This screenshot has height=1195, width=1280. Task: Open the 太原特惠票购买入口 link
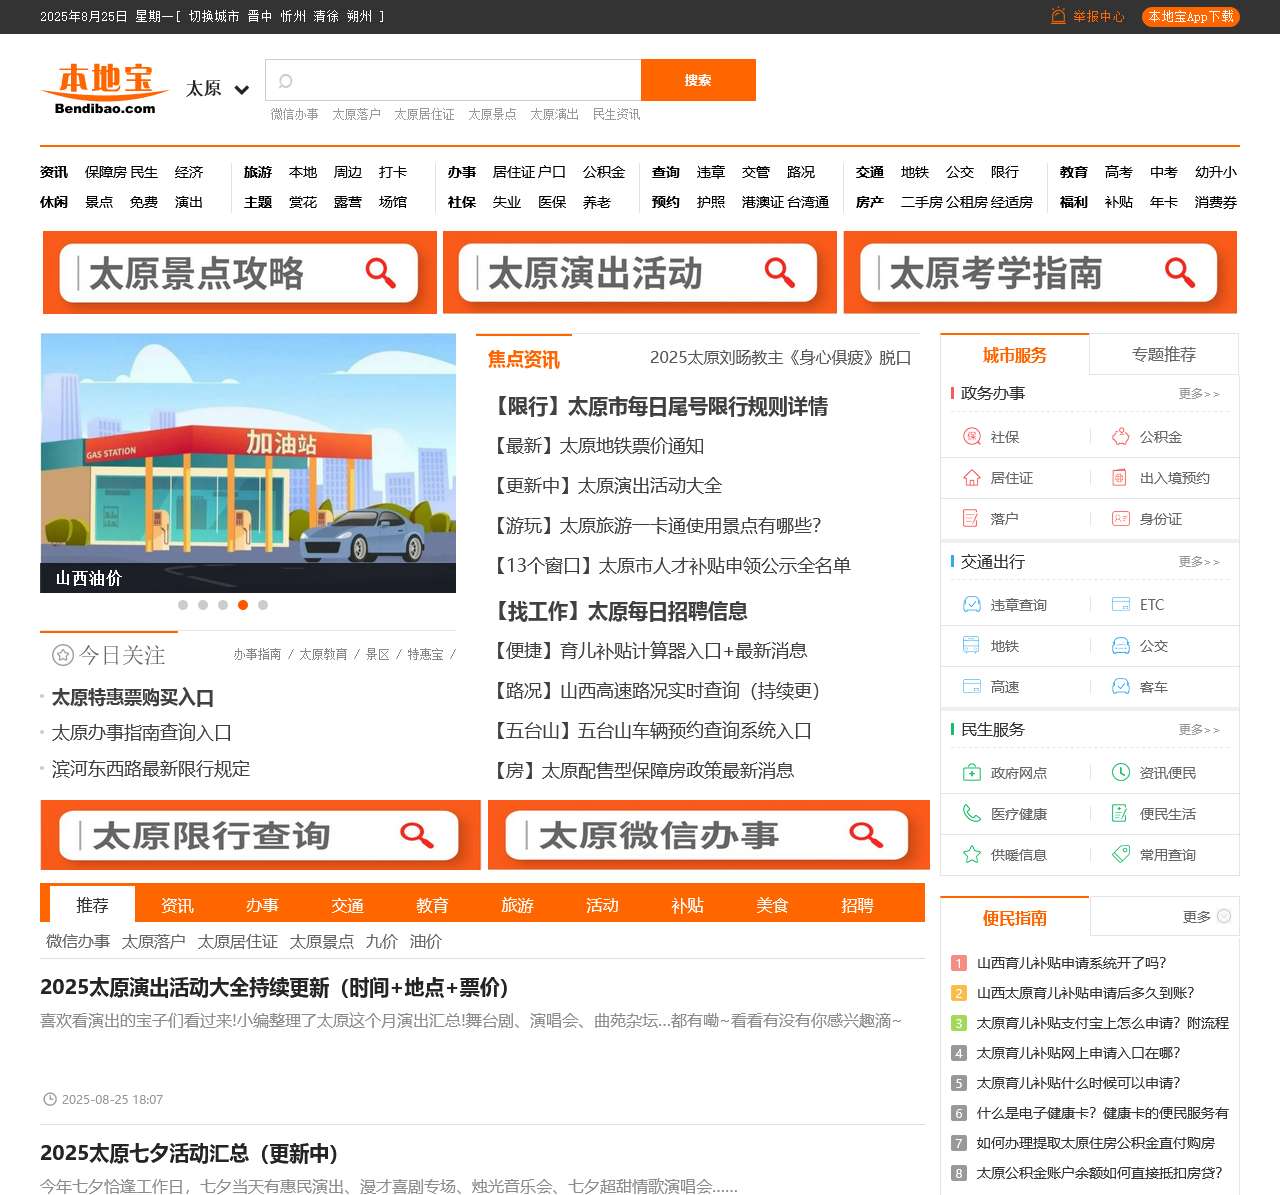point(131,697)
